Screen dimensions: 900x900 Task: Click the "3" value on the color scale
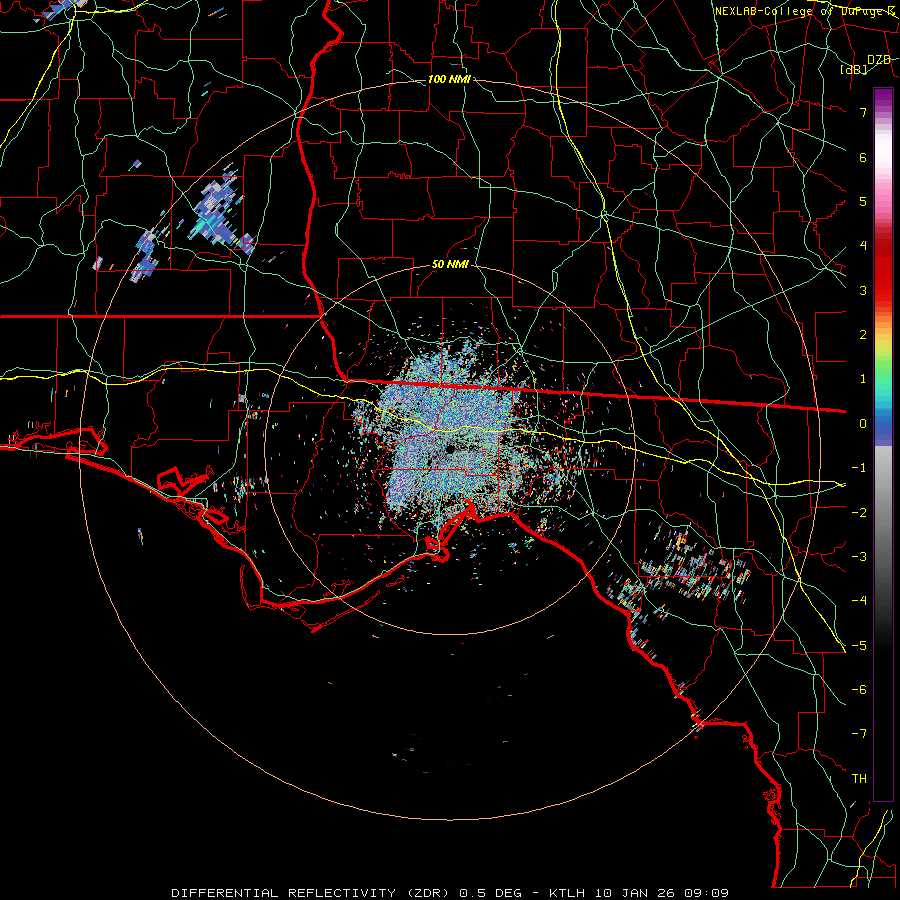coord(863,290)
